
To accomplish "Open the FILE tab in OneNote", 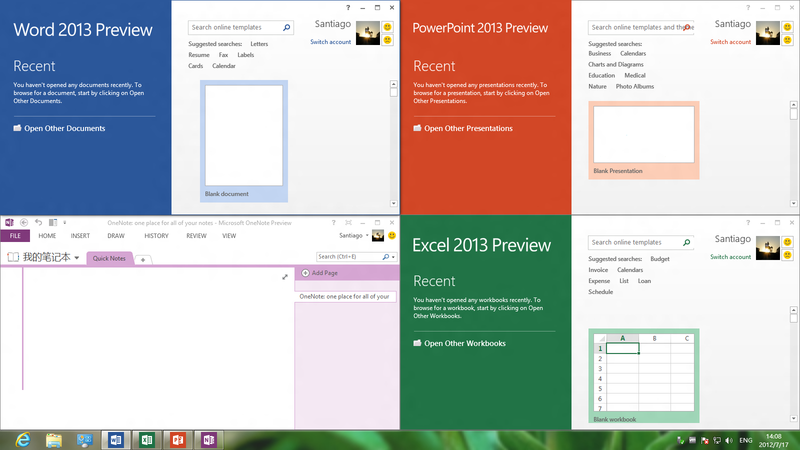I will click(15, 236).
